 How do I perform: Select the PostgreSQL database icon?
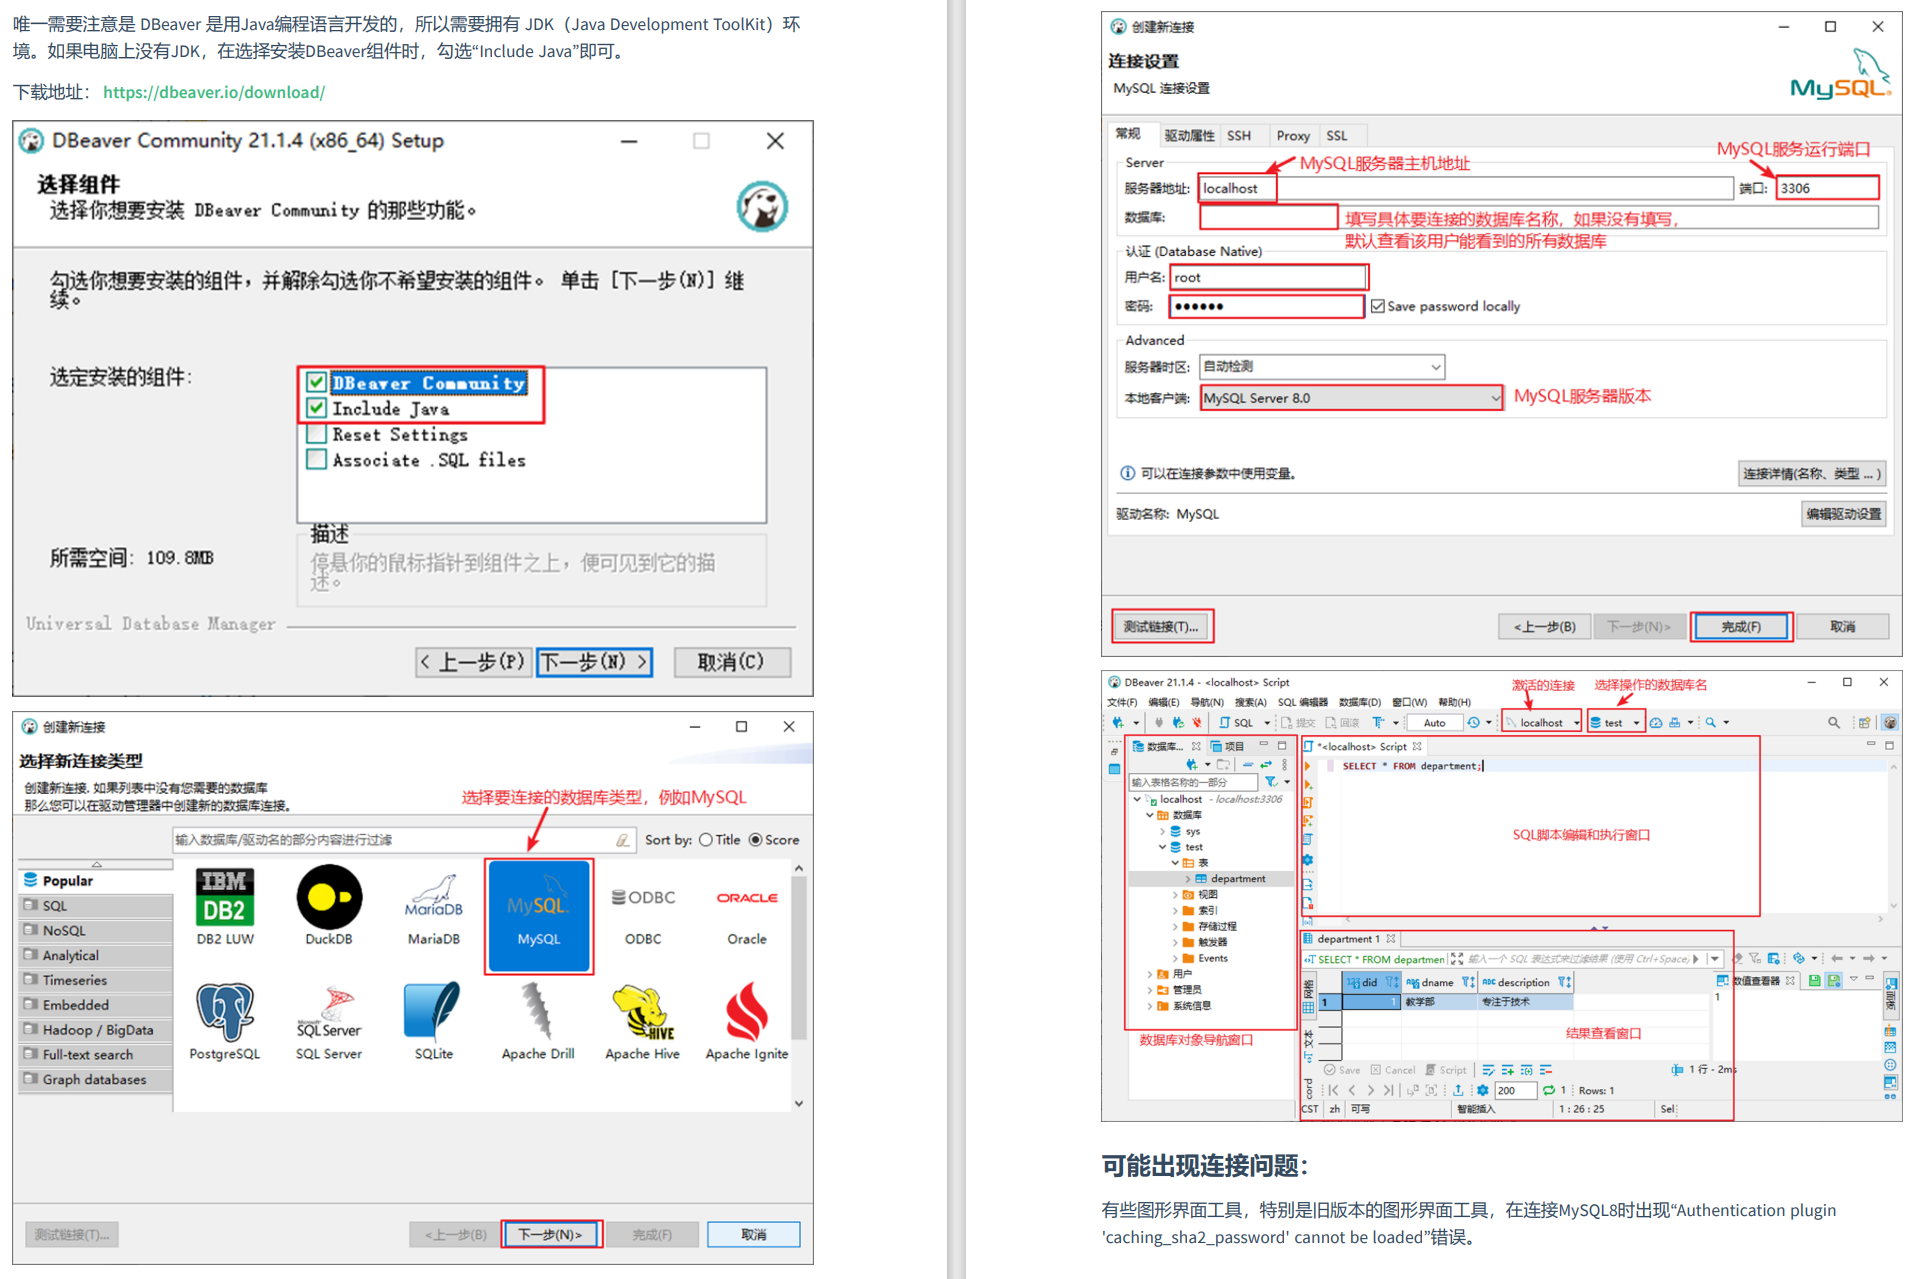tap(224, 1010)
